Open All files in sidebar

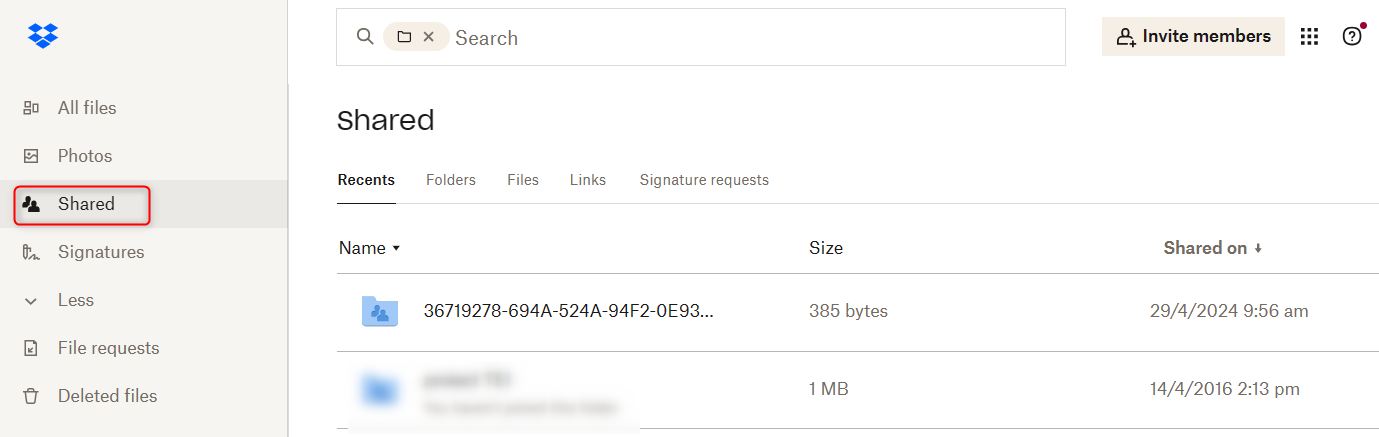point(86,108)
